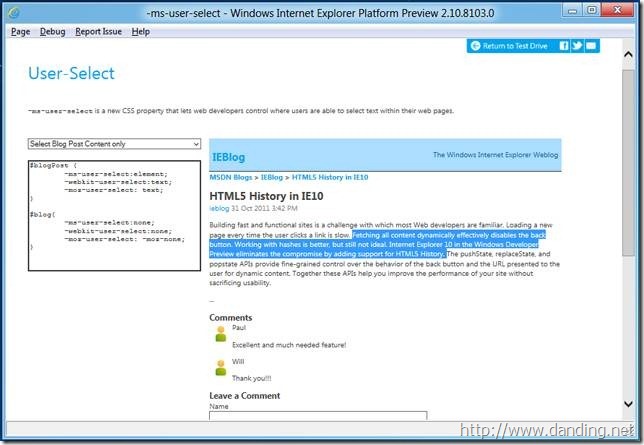This screenshot has width=644, height=445.
Task: Maximize the browser window
Action: tap(591, 10)
